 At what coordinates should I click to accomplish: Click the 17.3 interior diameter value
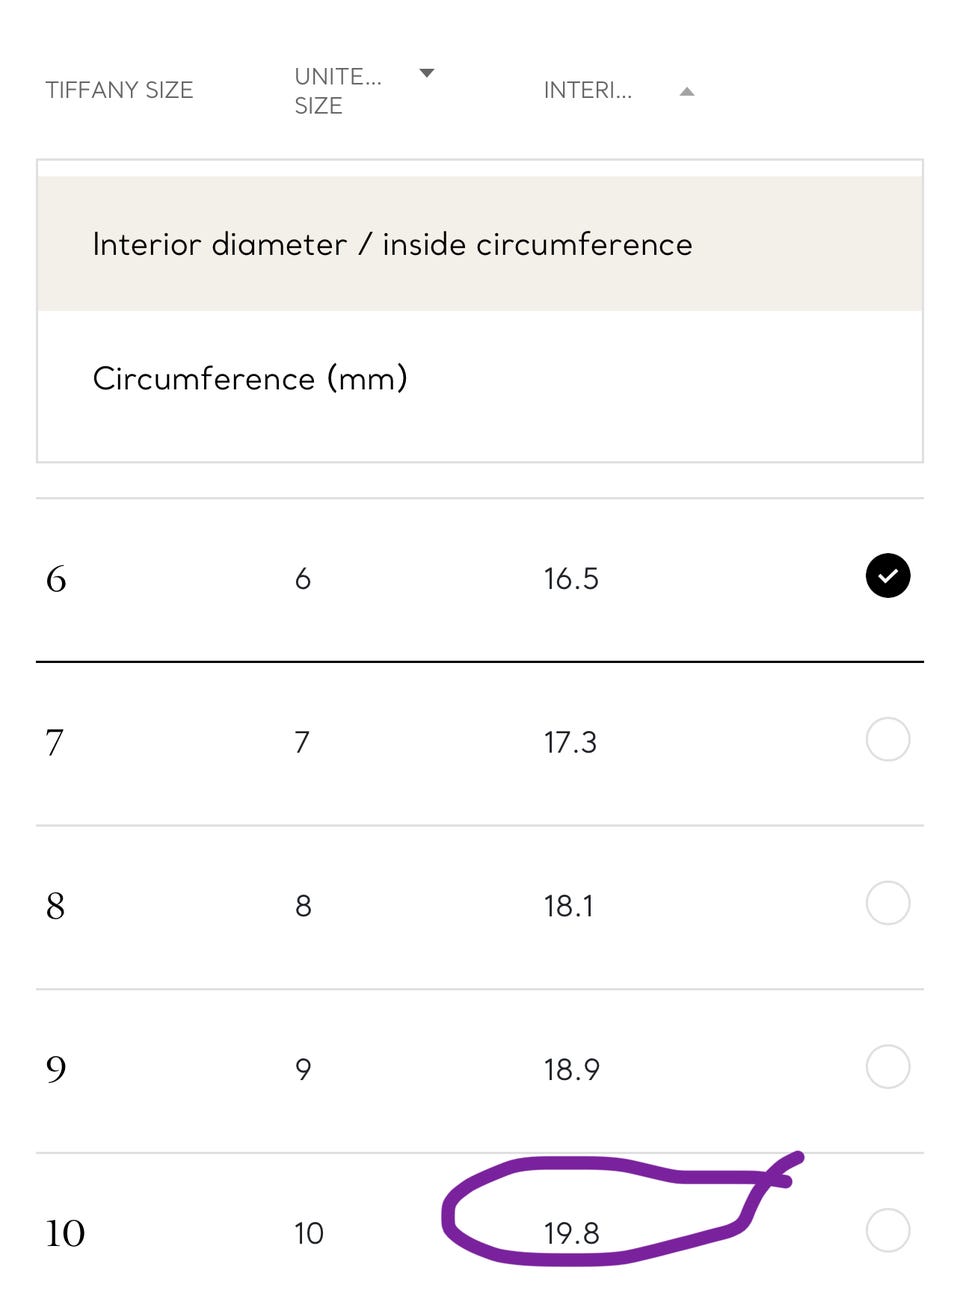point(570,743)
